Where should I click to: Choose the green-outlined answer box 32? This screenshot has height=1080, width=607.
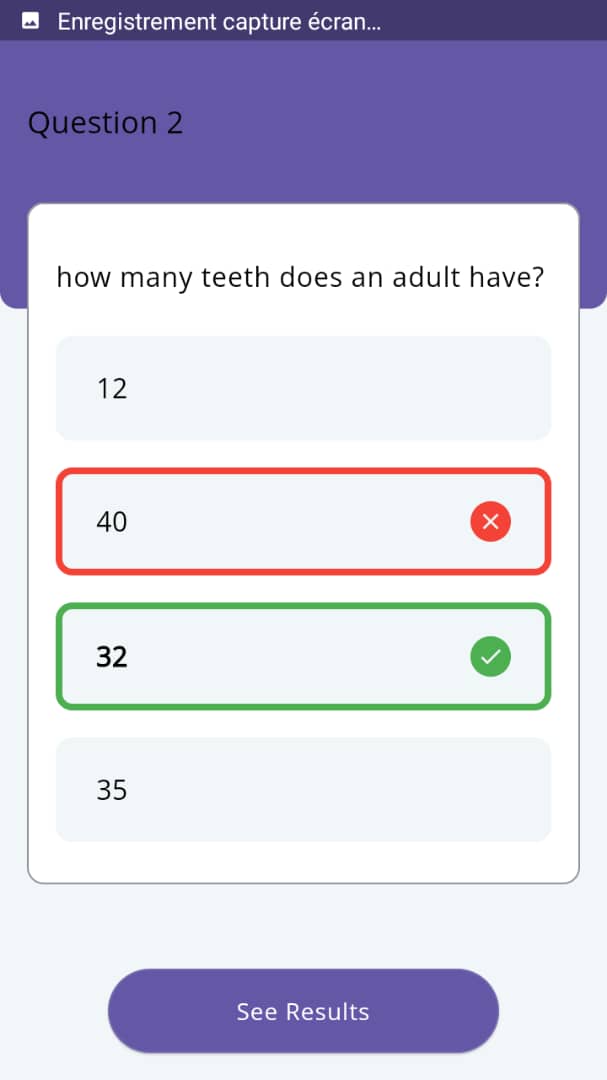303,656
